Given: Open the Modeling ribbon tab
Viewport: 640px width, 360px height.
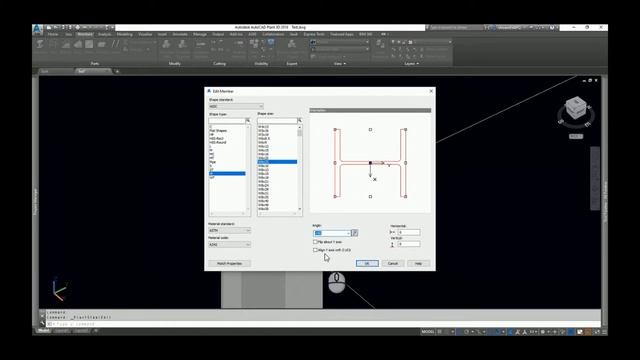Looking at the screenshot, I should (124, 35).
